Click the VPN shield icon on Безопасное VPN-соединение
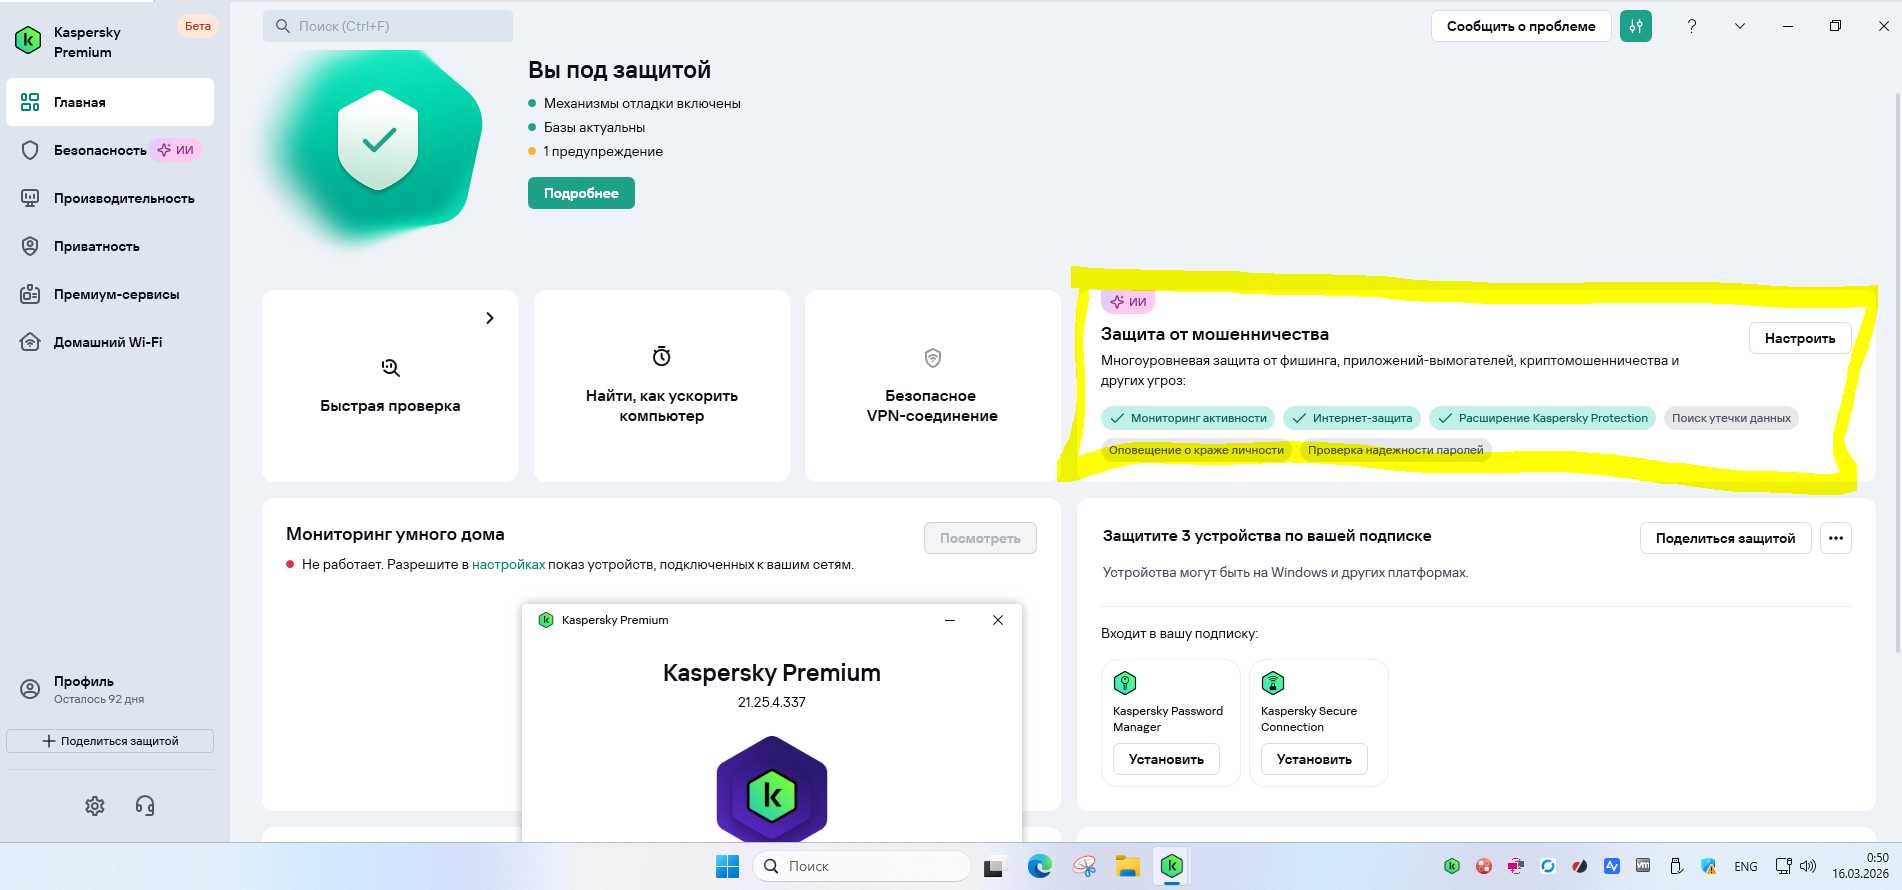Image resolution: width=1902 pixels, height=890 pixels. 933,358
